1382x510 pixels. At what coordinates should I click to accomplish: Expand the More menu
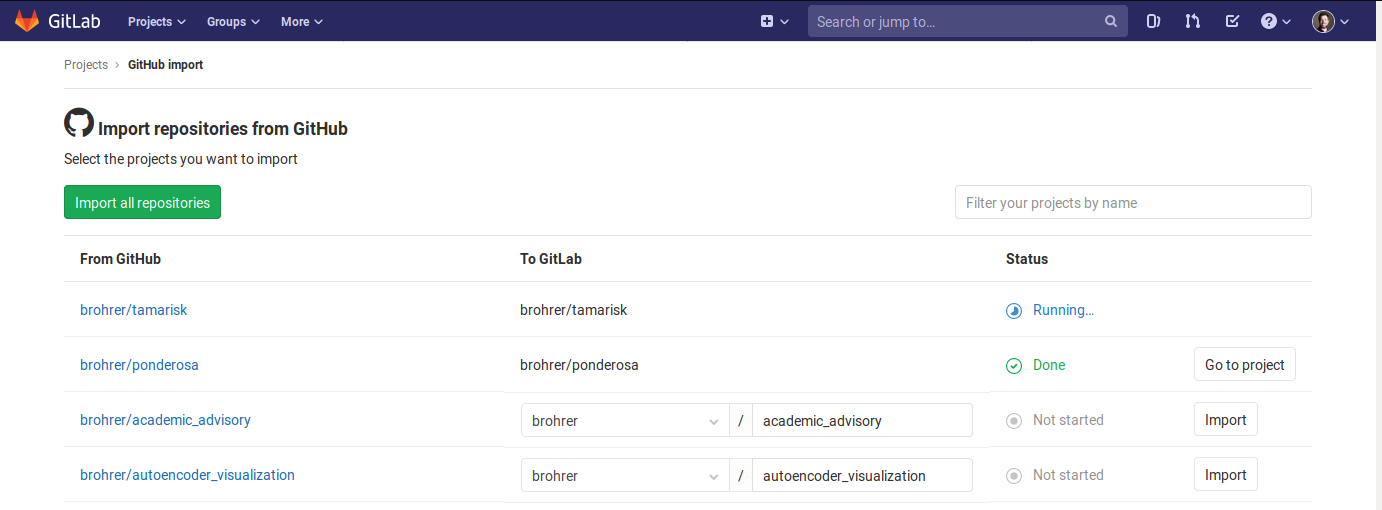[302, 21]
